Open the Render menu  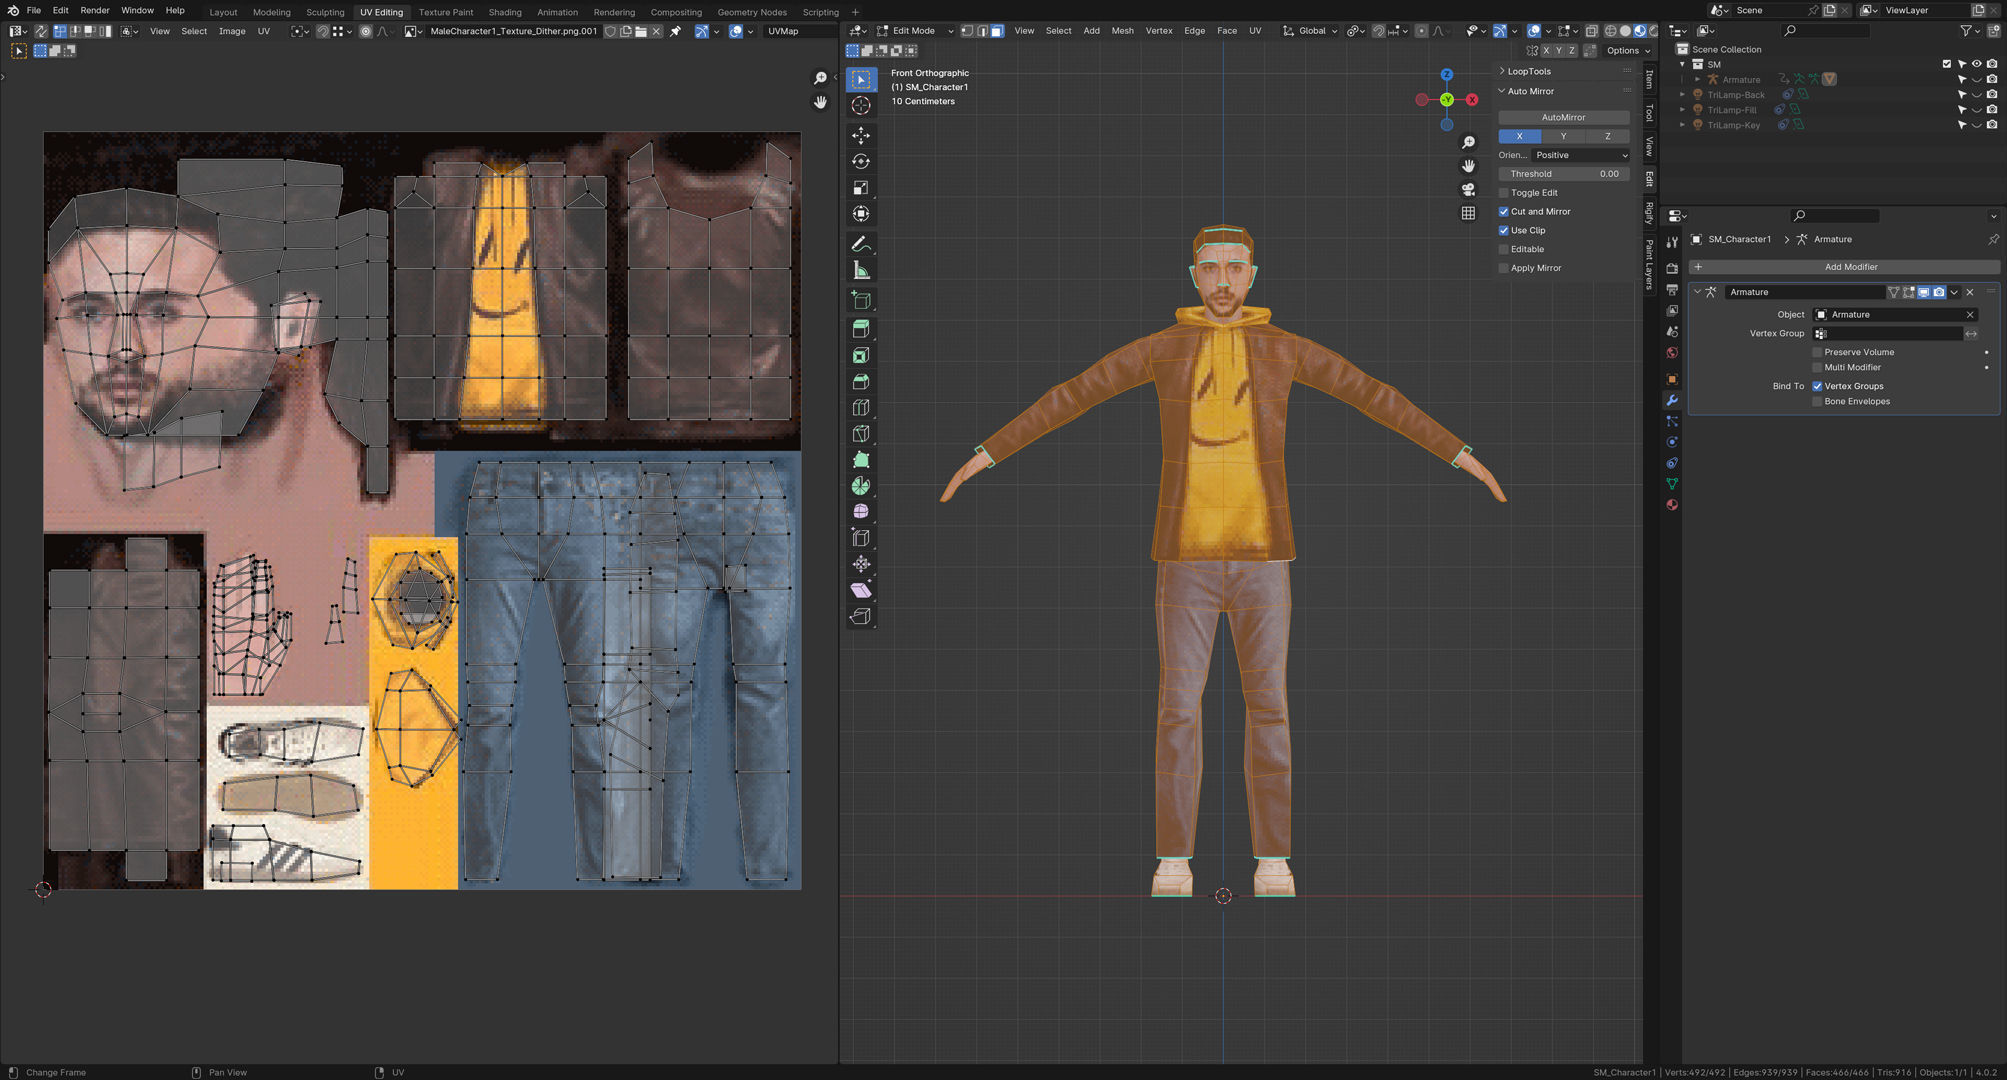(95, 10)
